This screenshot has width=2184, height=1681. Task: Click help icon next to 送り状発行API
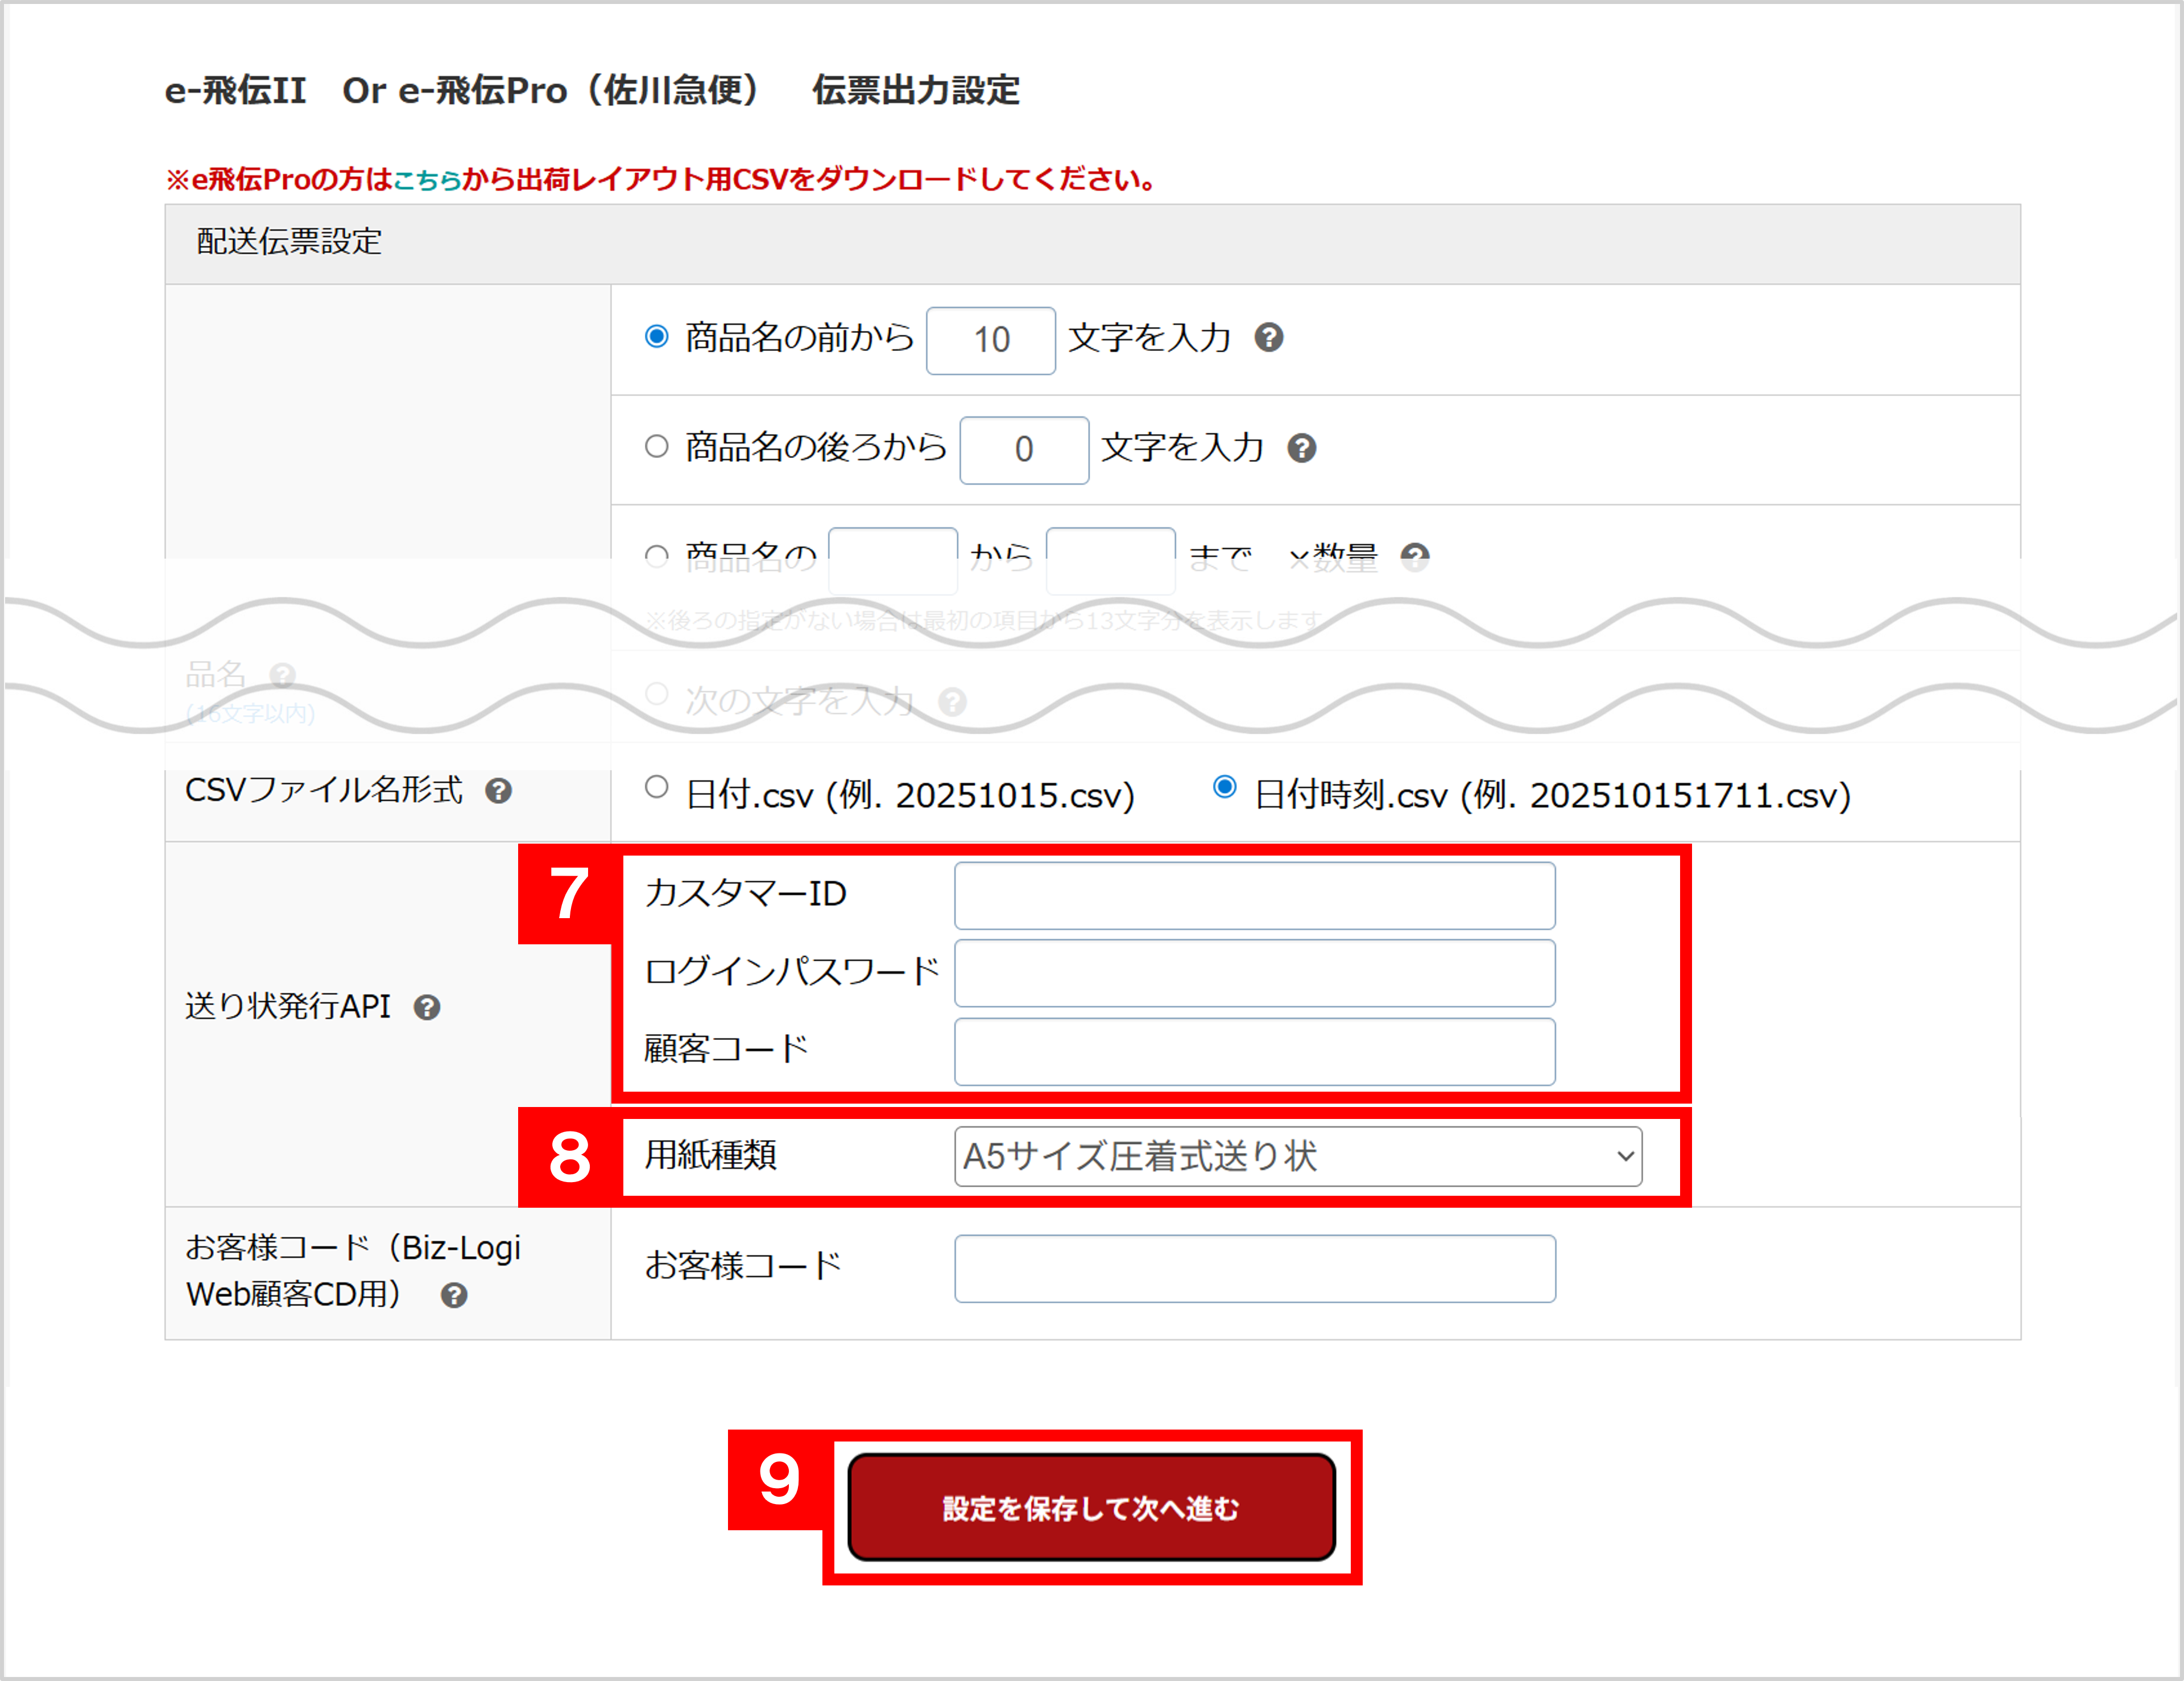(x=427, y=1007)
